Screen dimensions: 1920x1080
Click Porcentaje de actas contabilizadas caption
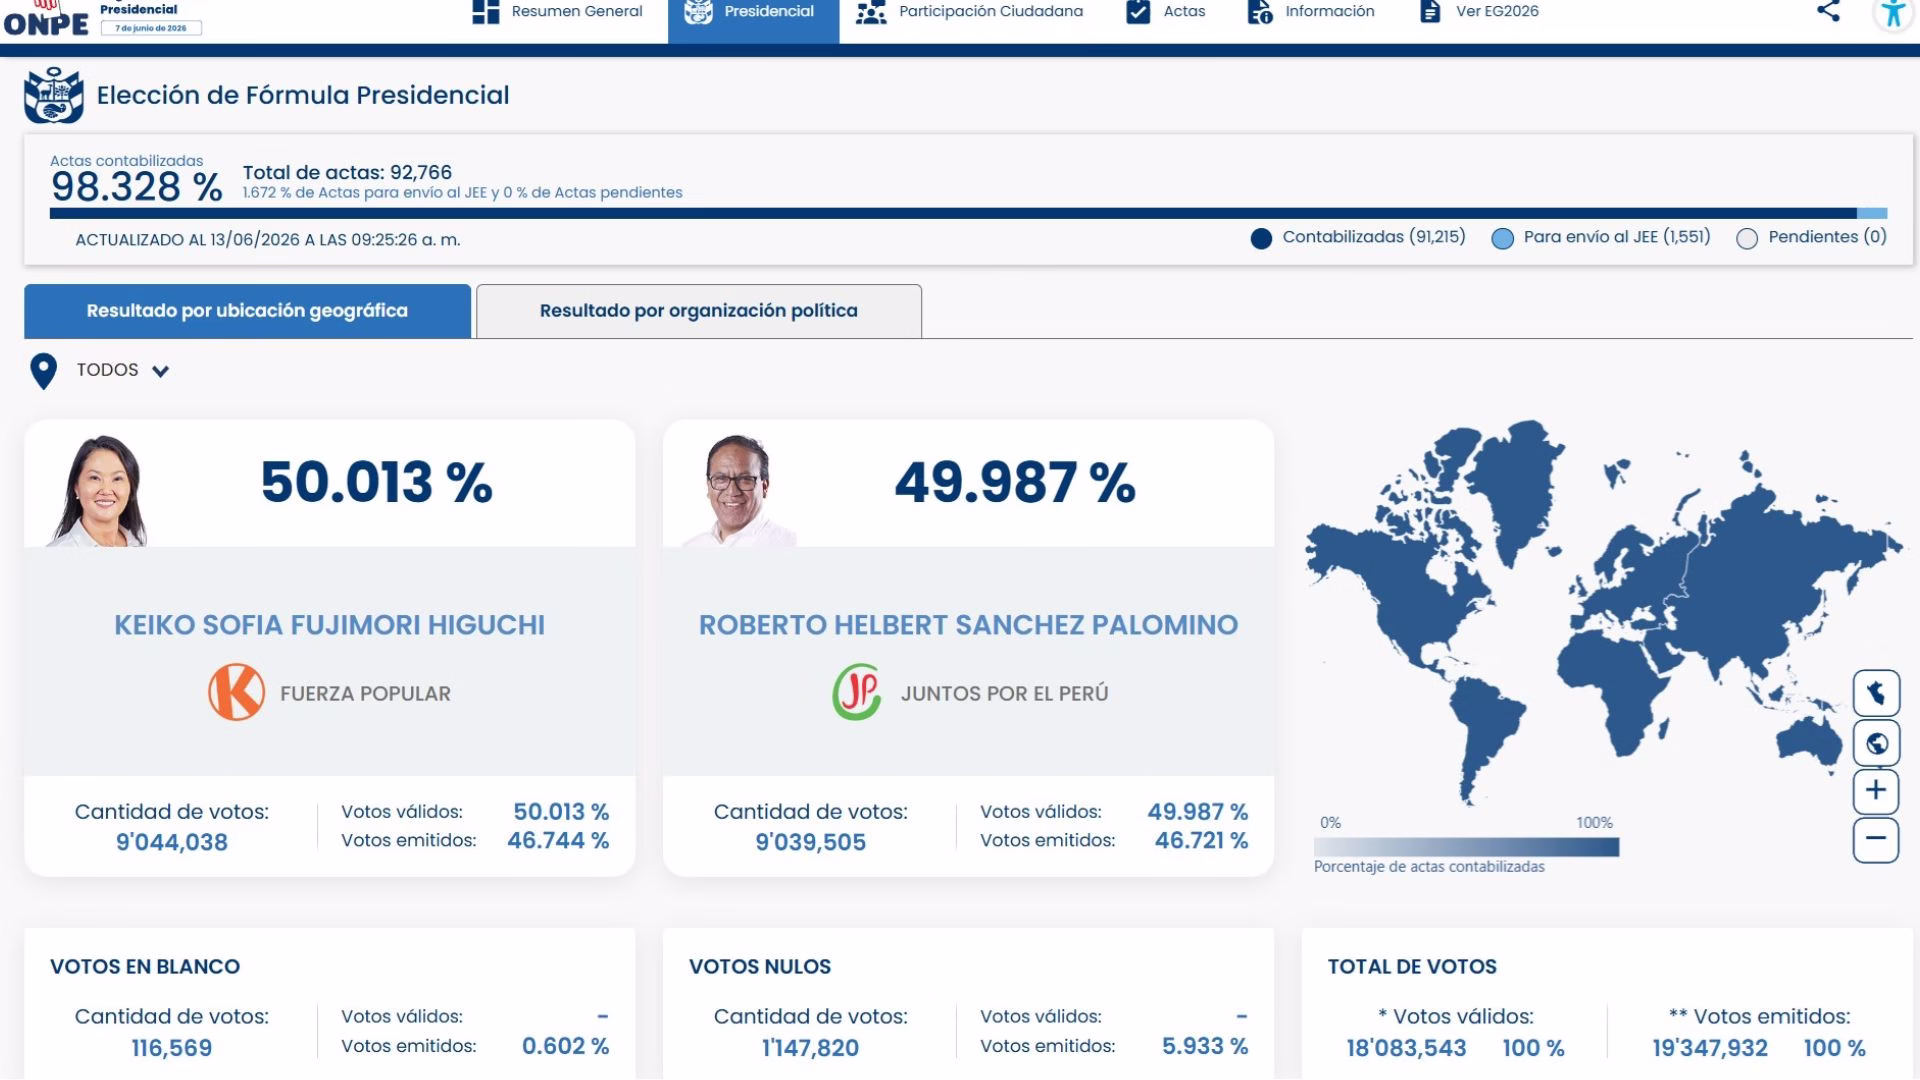click(x=1429, y=867)
